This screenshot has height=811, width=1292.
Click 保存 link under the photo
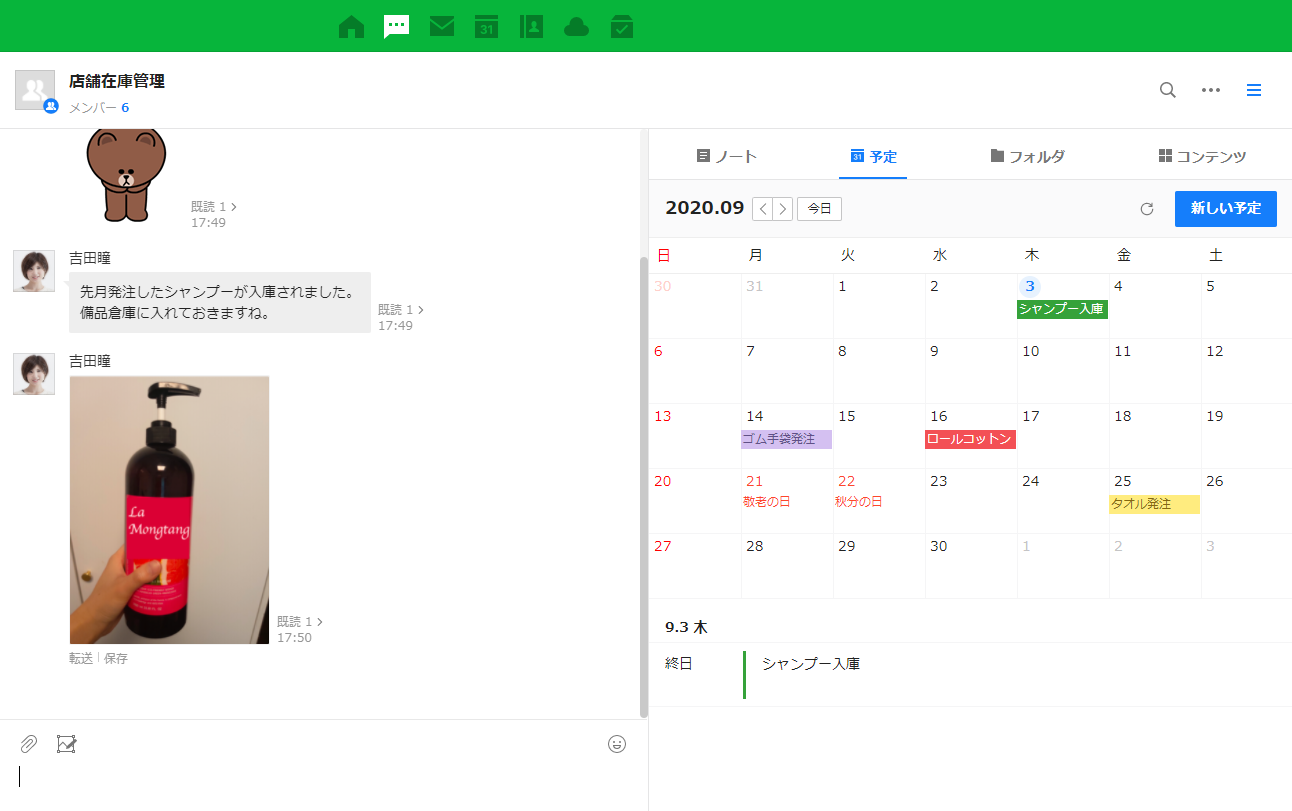[116, 659]
